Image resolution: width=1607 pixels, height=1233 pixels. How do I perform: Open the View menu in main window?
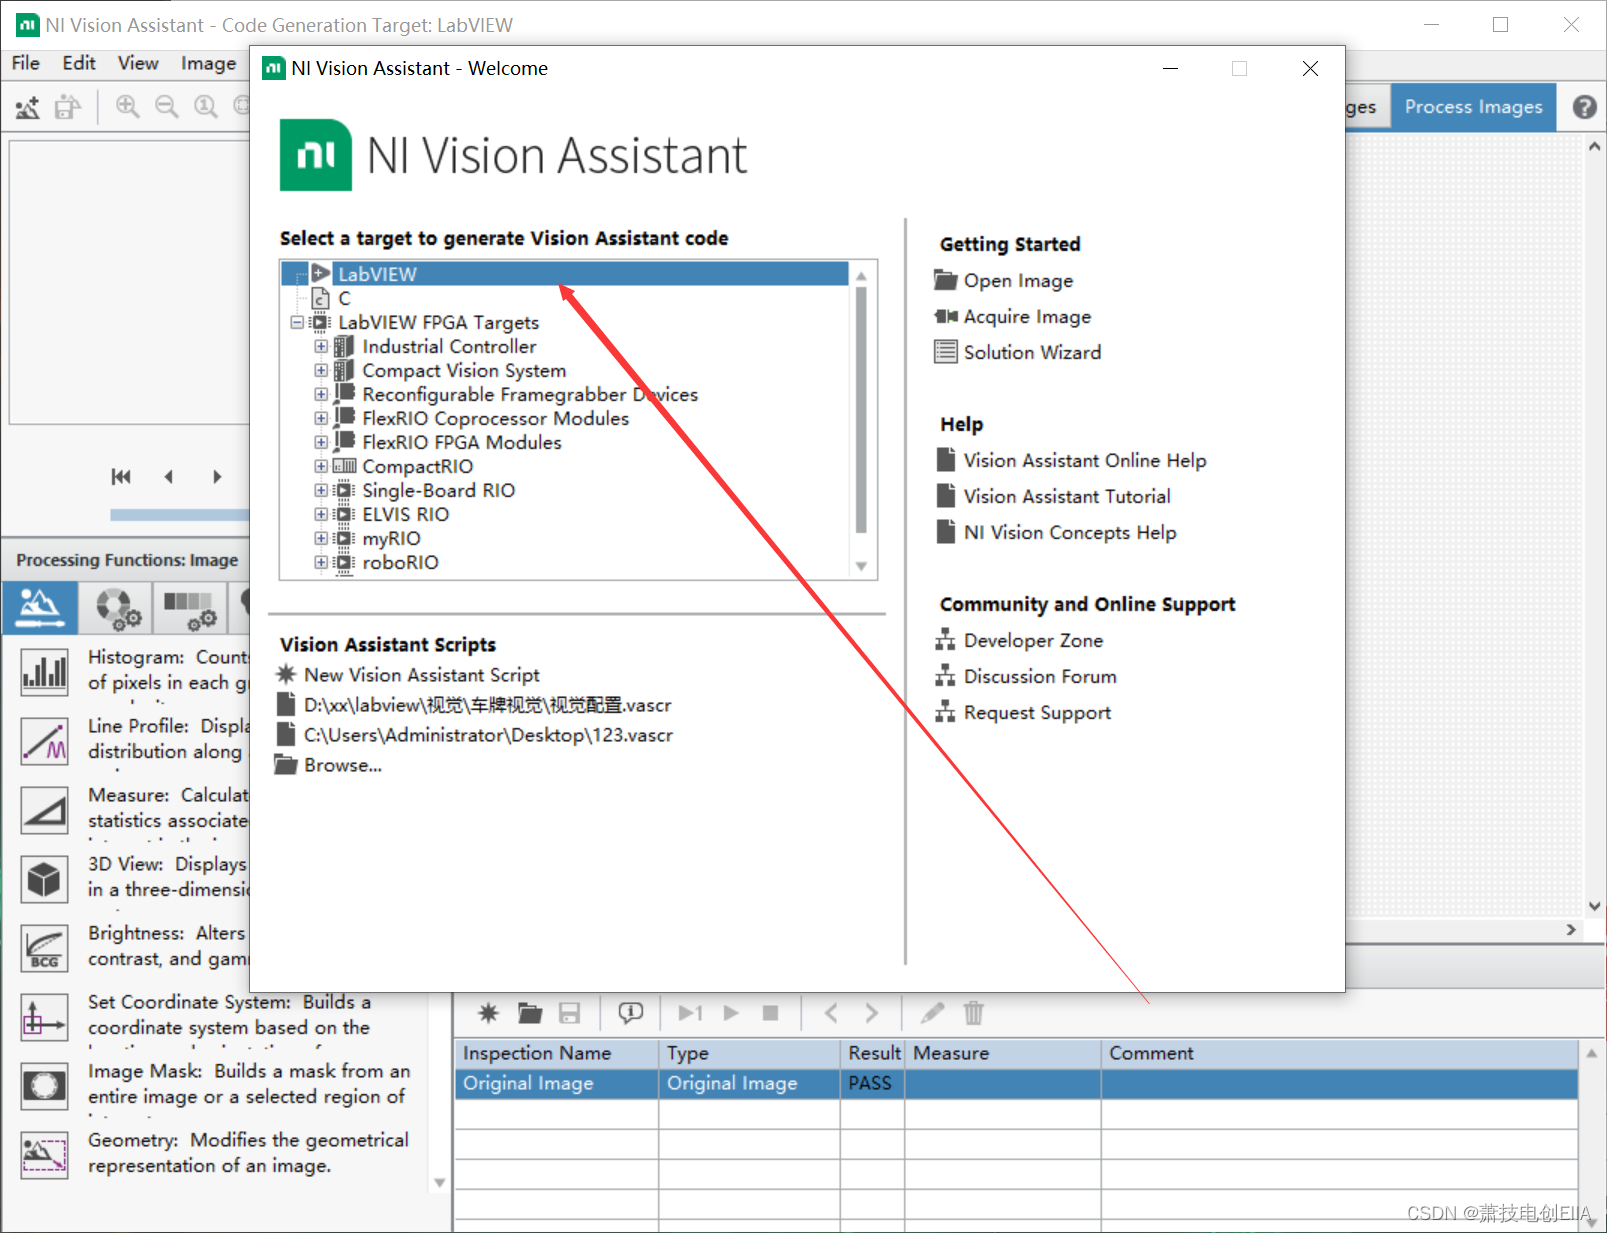pyautogui.click(x=138, y=63)
